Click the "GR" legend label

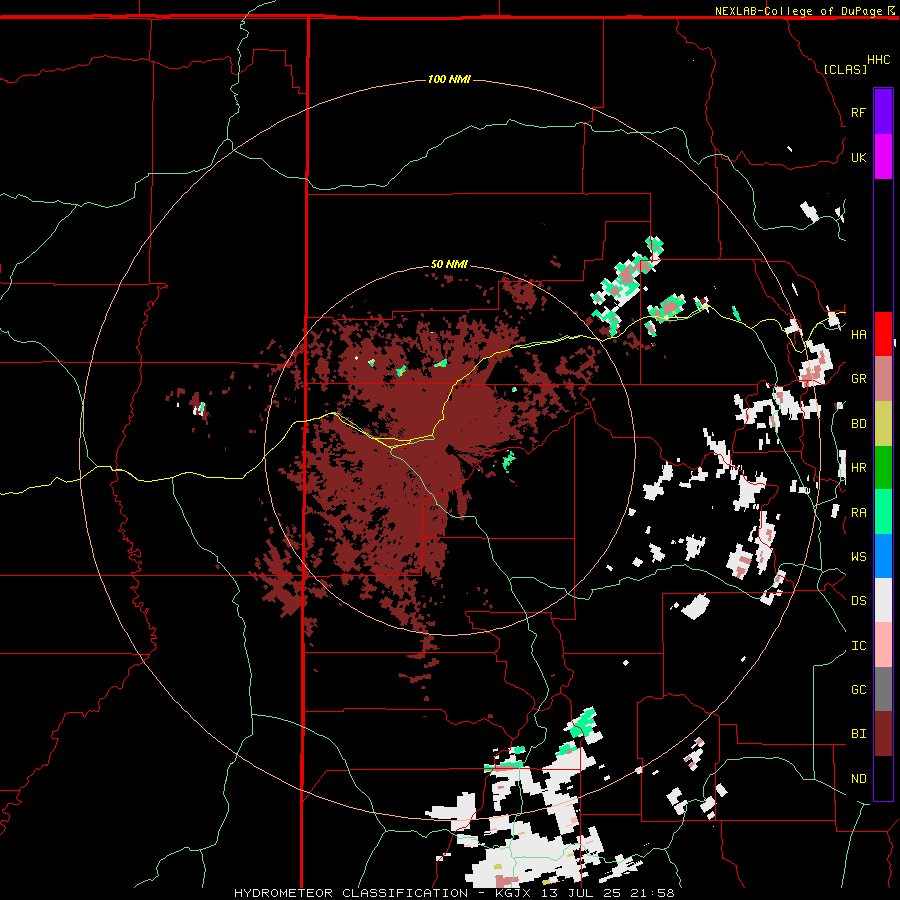(x=858, y=379)
